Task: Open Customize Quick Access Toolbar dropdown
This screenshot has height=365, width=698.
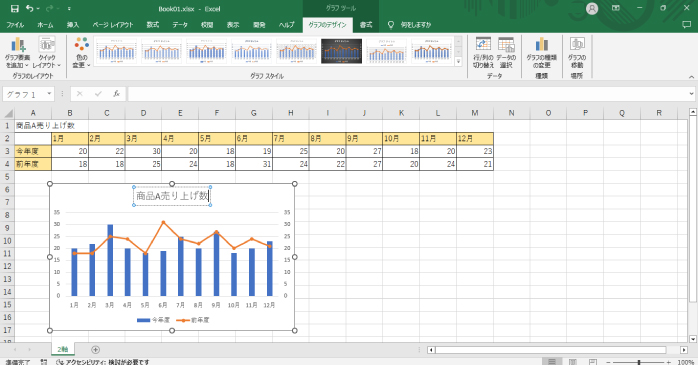Action: click(x=69, y=8)
